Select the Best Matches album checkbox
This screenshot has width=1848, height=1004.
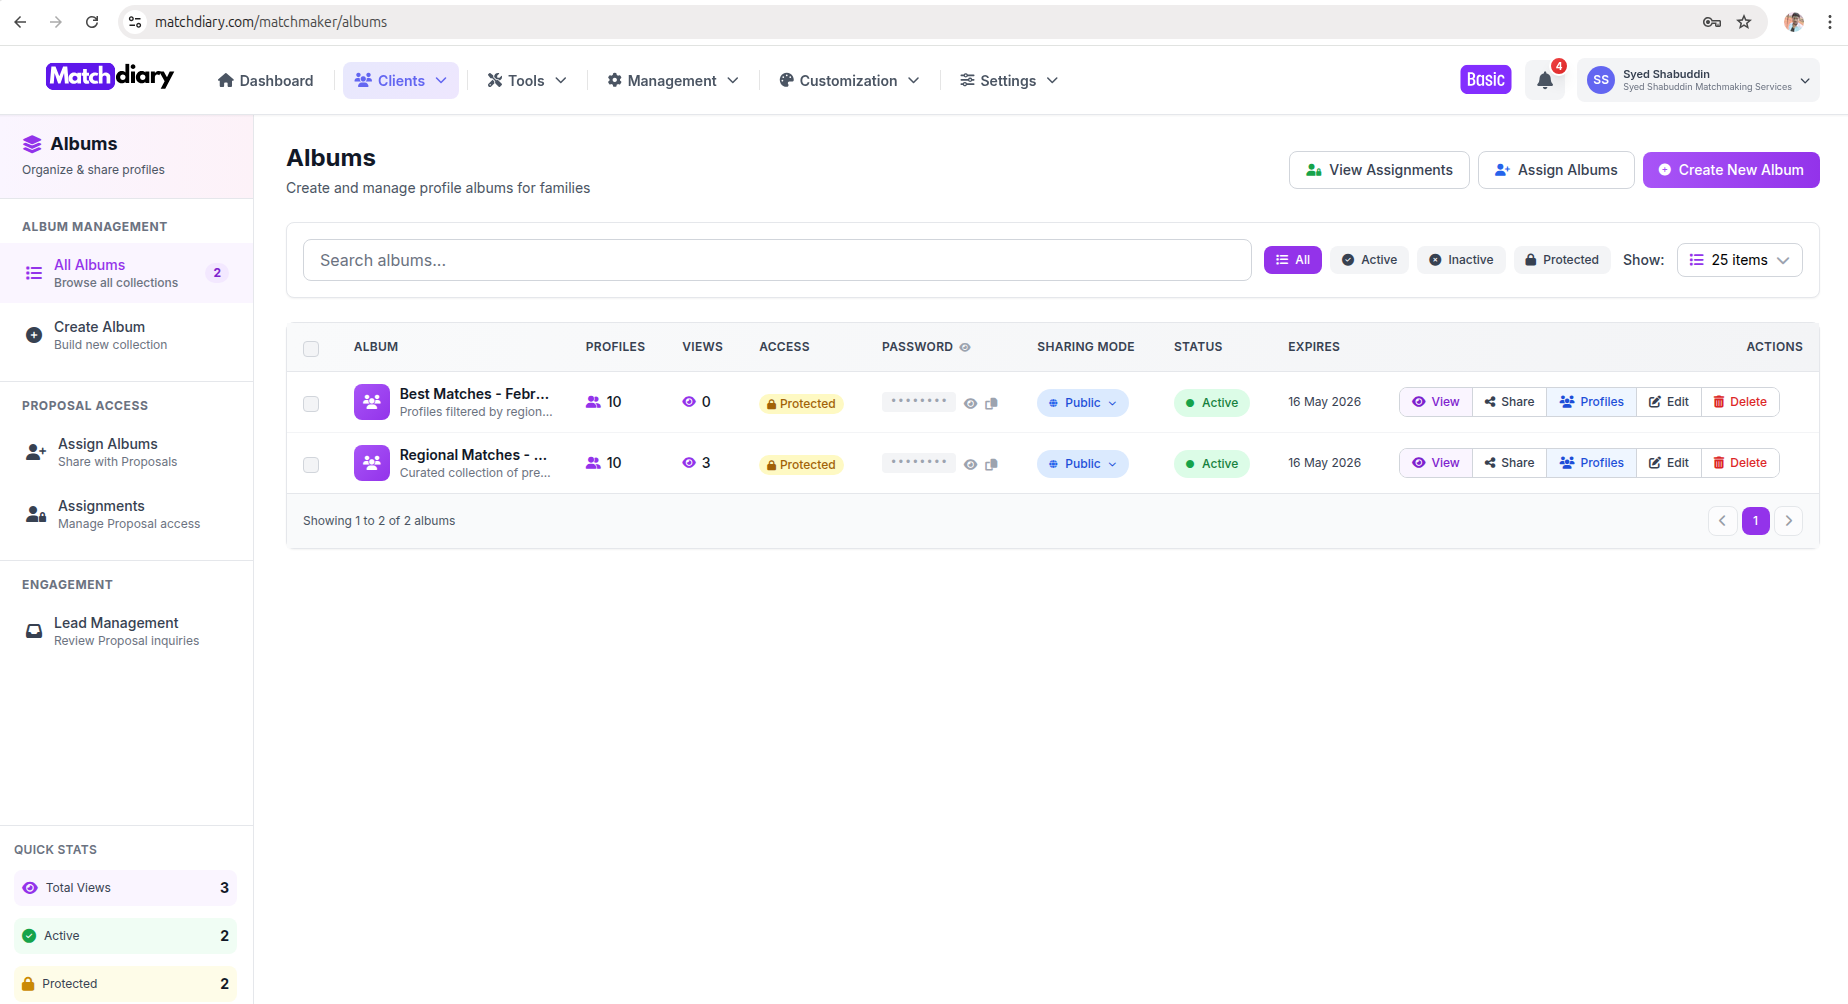click(x=311, y=404)
